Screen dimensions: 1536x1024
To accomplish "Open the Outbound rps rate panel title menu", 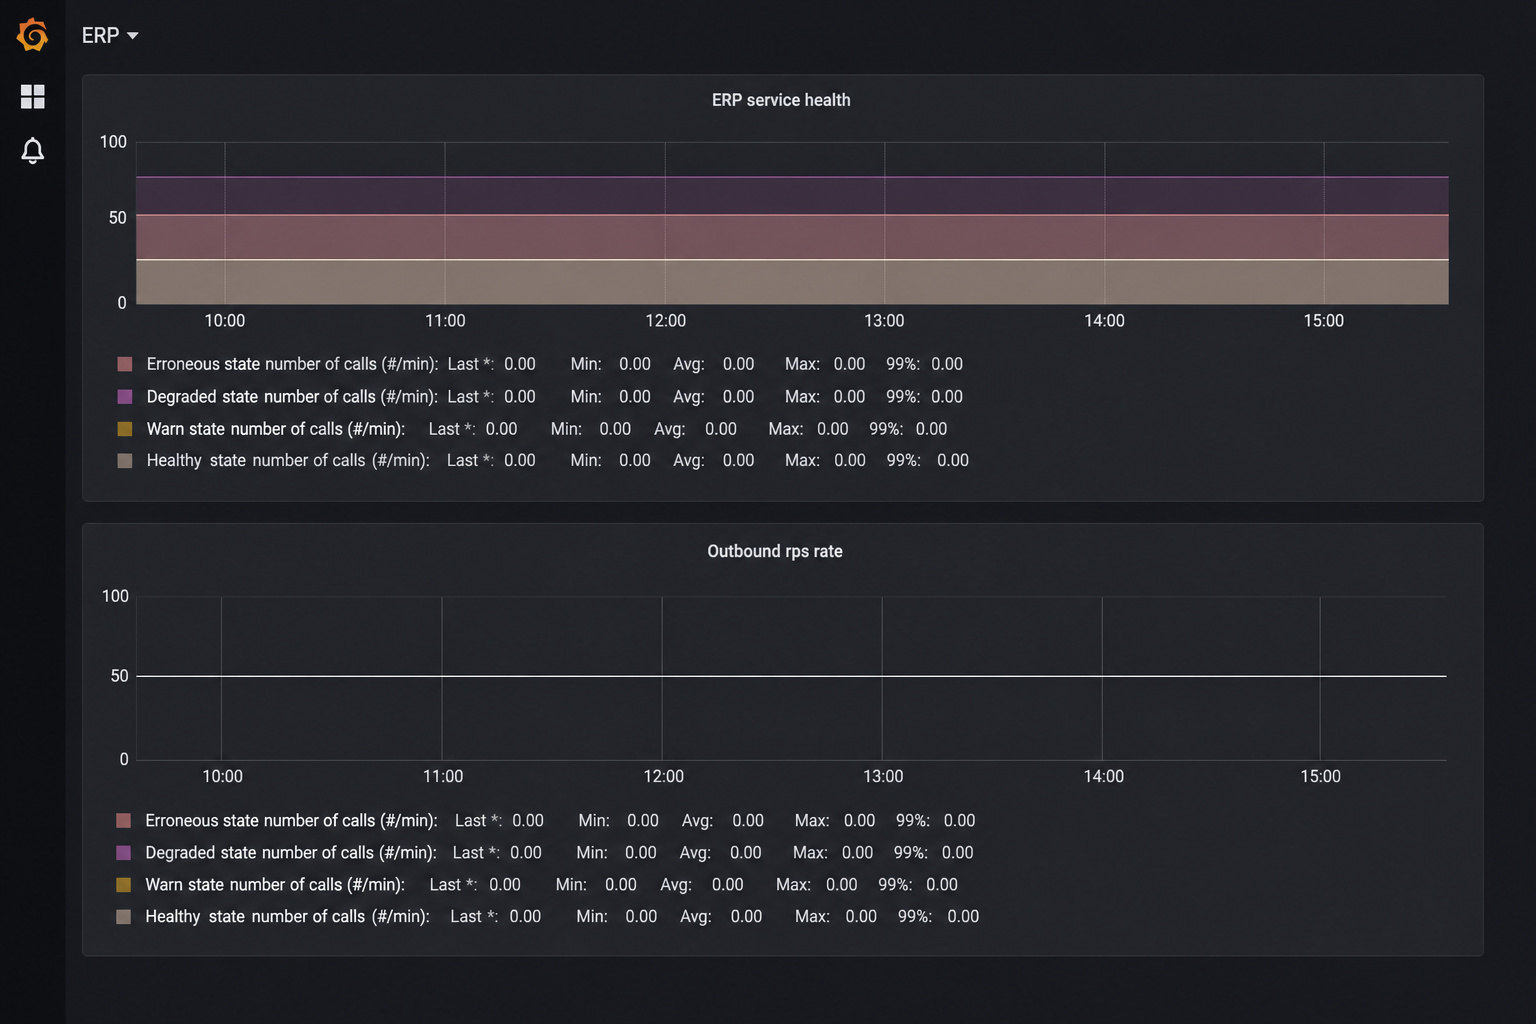I will coord(775,551).
